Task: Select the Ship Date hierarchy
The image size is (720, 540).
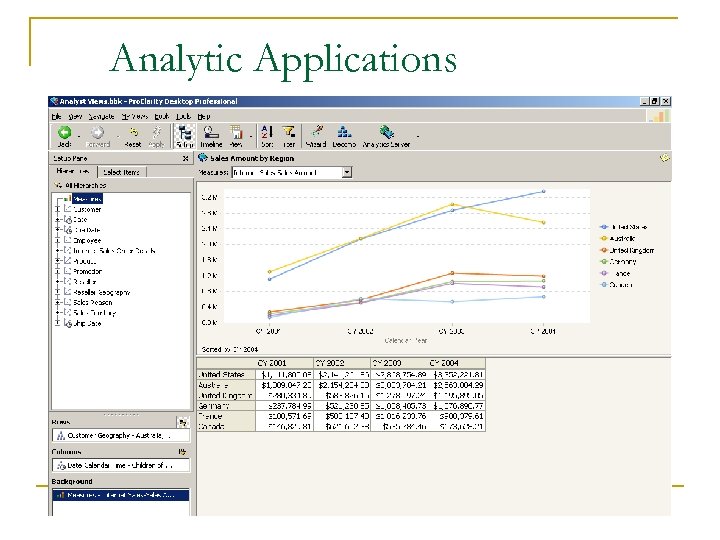Action: 87,323
